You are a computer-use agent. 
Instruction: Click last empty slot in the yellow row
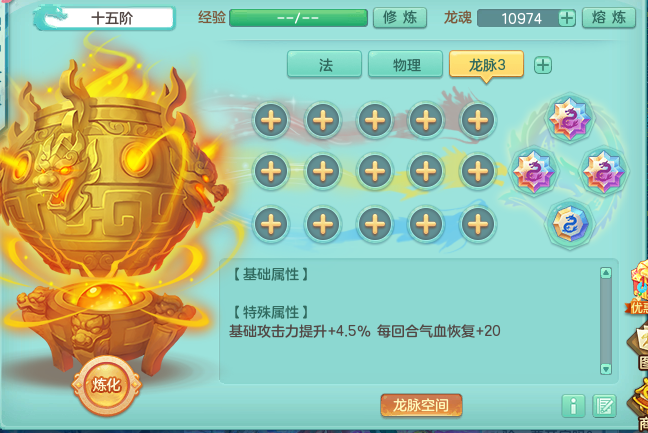[x=478, y=171]
